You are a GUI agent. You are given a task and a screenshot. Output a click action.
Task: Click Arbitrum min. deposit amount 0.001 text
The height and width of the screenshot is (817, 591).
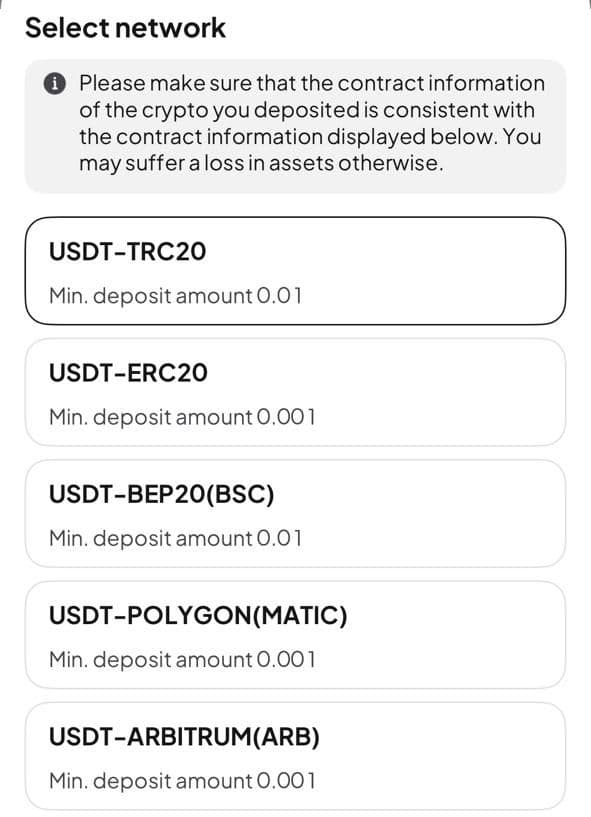(x=182, y=782)
